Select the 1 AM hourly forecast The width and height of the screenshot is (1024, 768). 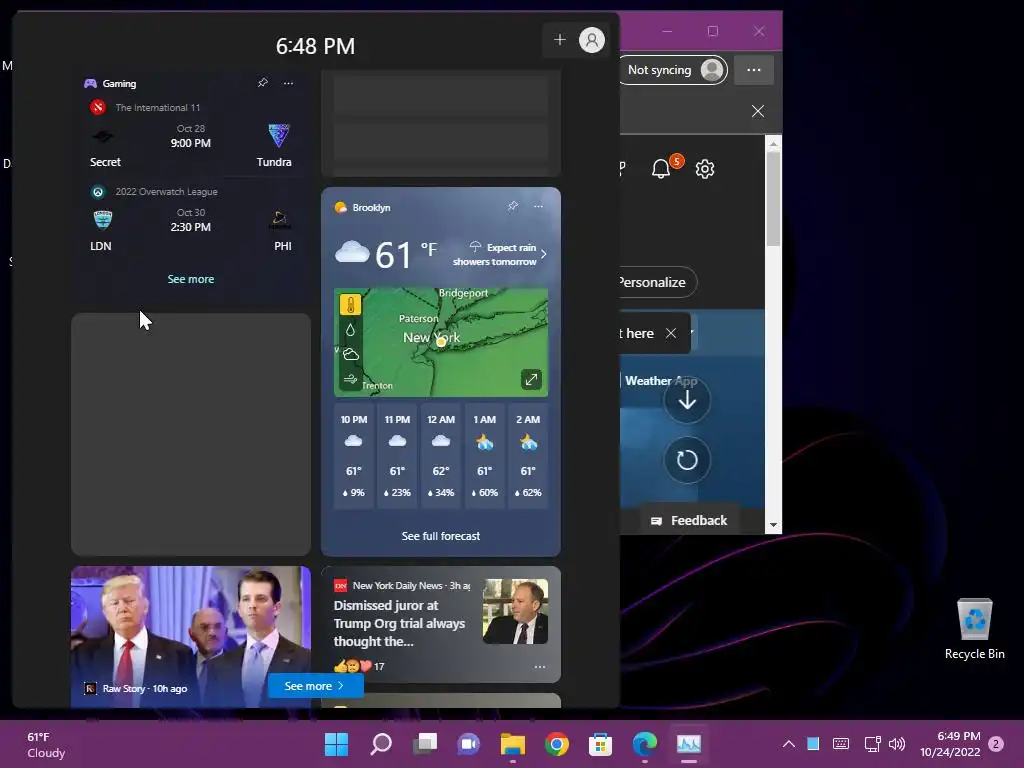point(485,456)
